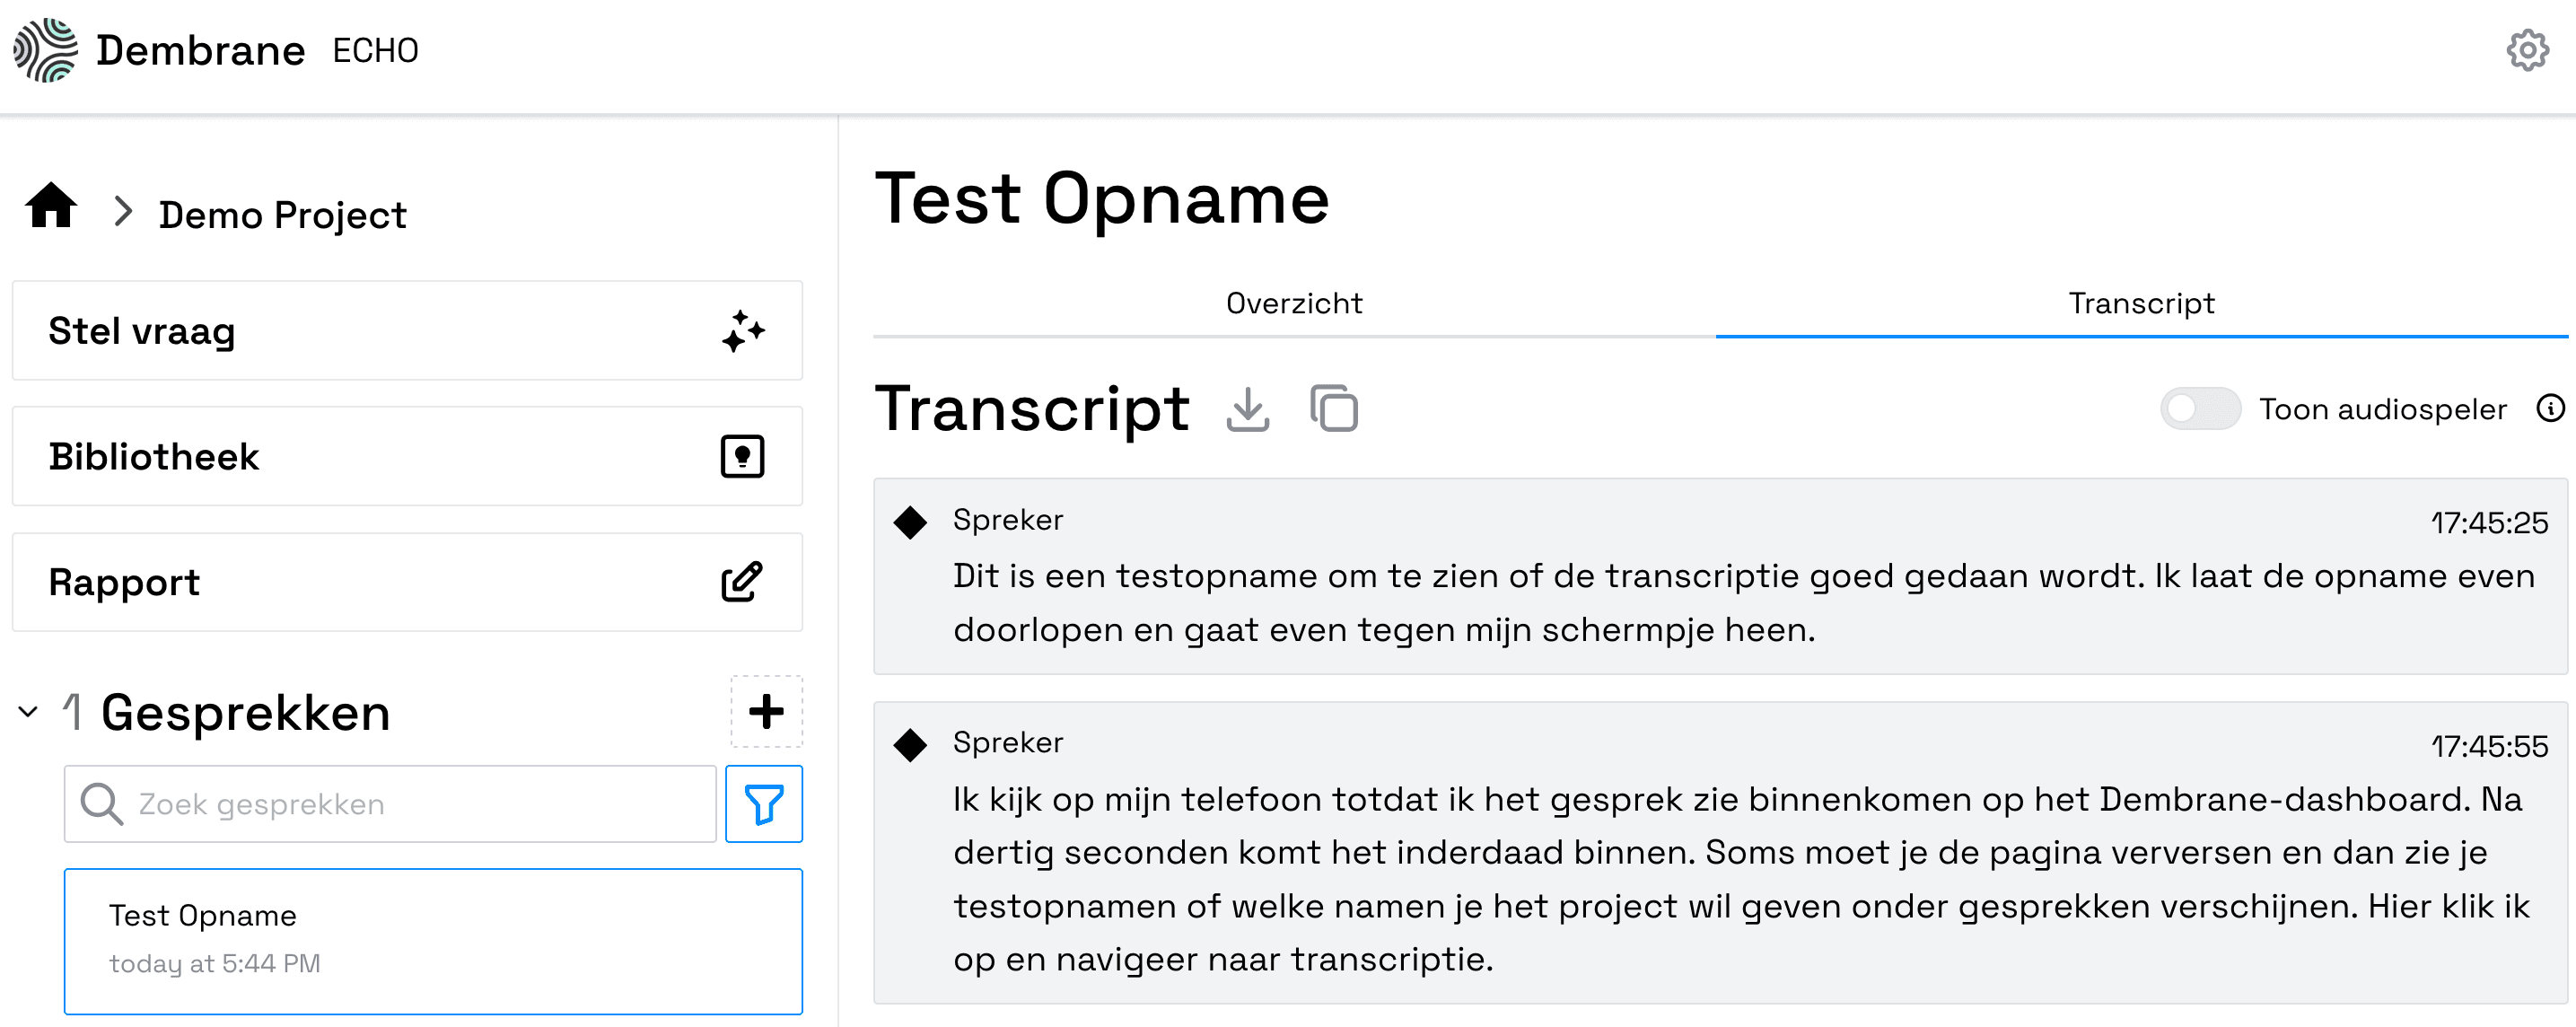
Task: Select the Transcript tab
Action: click(x=2141, y=304)
